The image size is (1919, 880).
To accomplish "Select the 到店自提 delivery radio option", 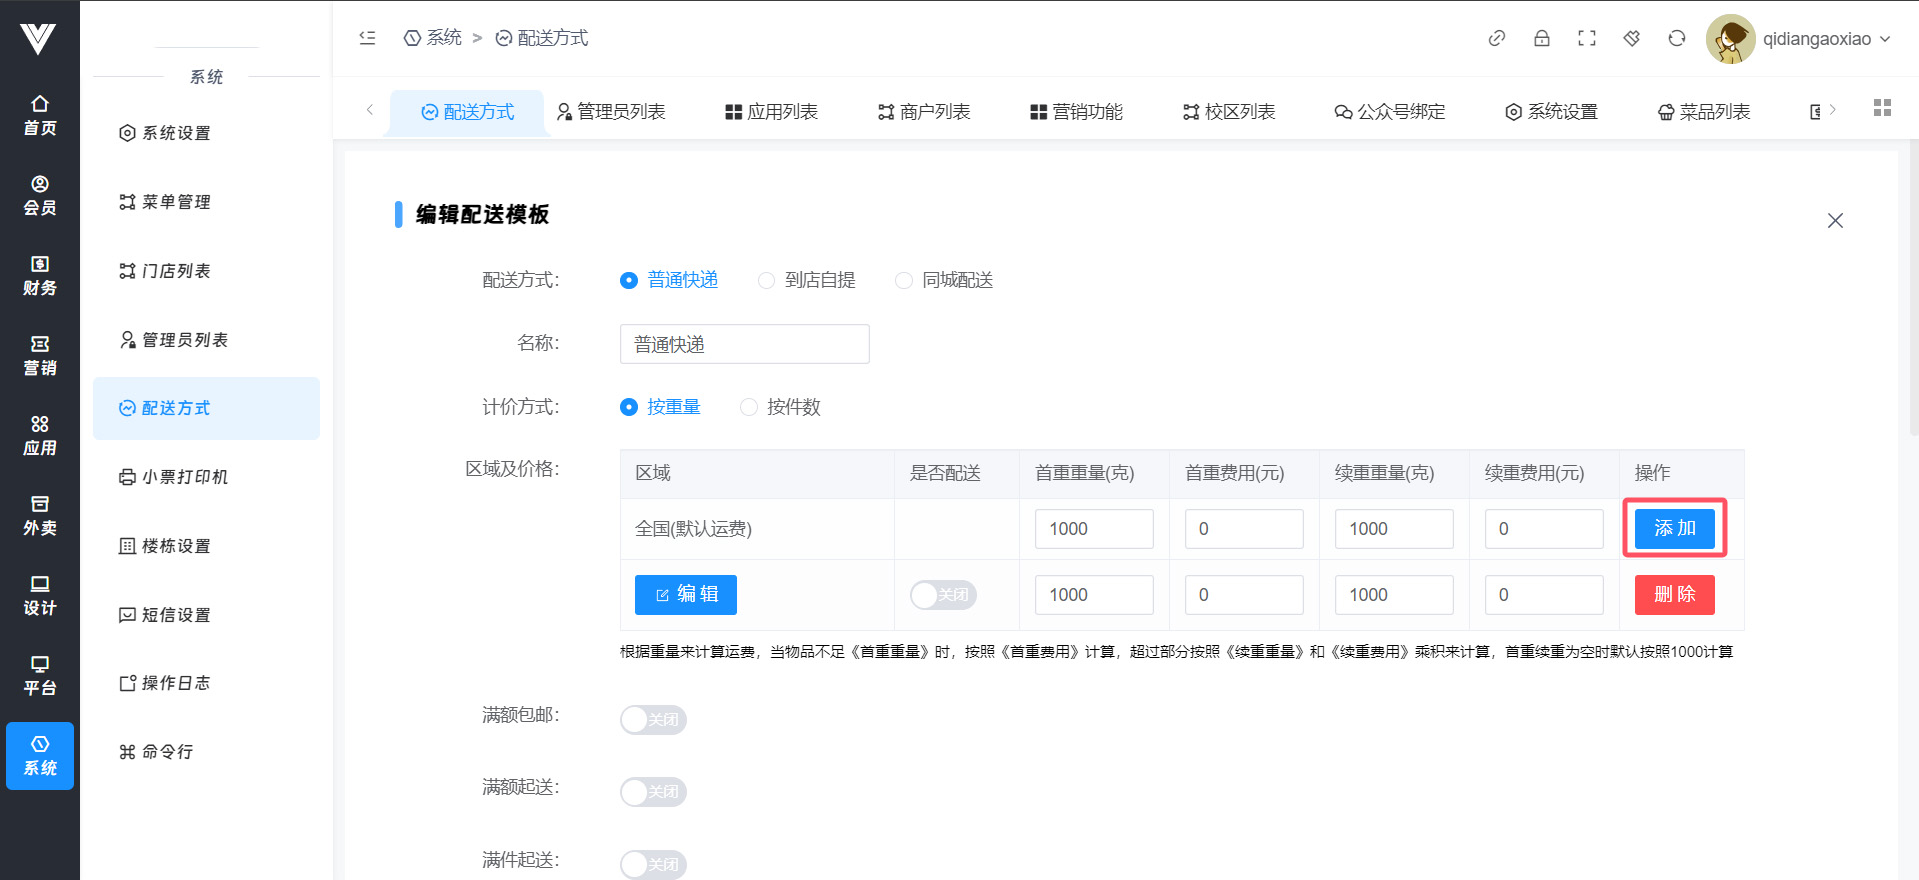I will (766, 281).
